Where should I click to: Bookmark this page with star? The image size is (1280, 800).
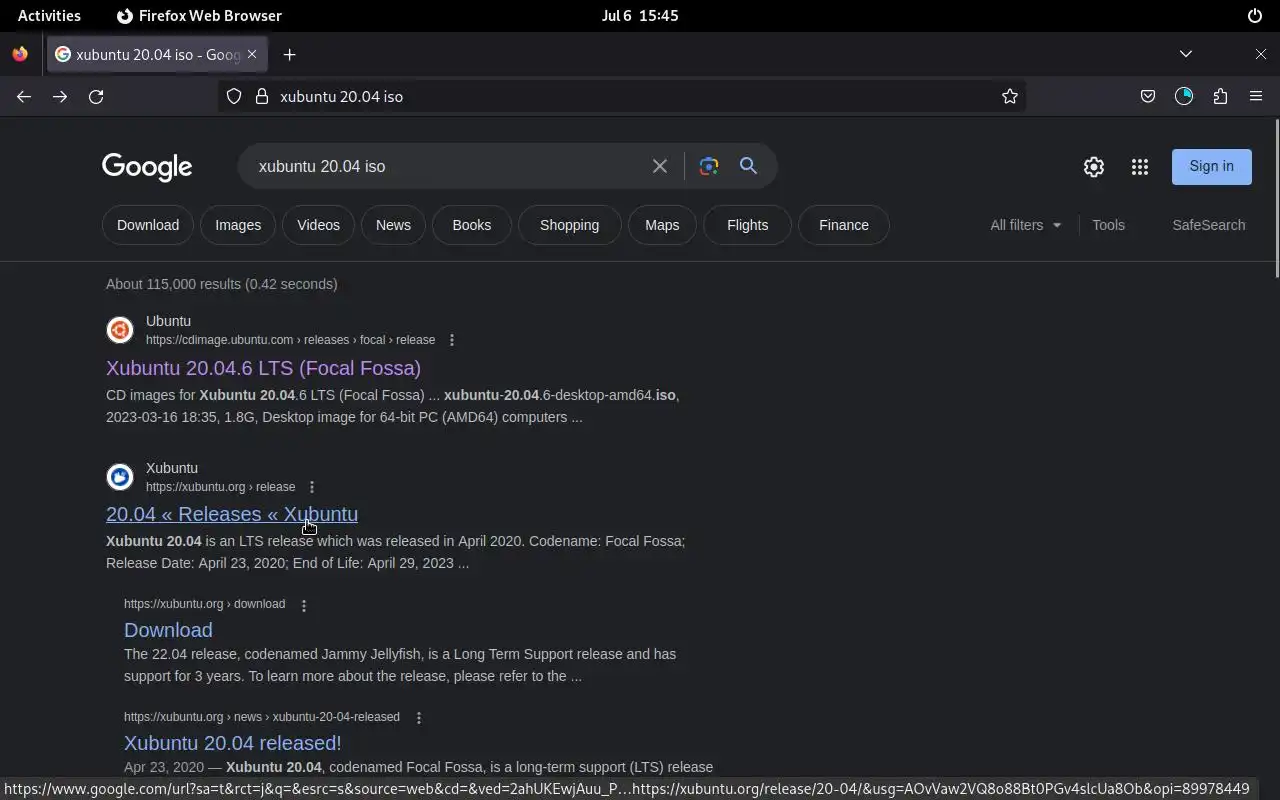point(1010,96)
